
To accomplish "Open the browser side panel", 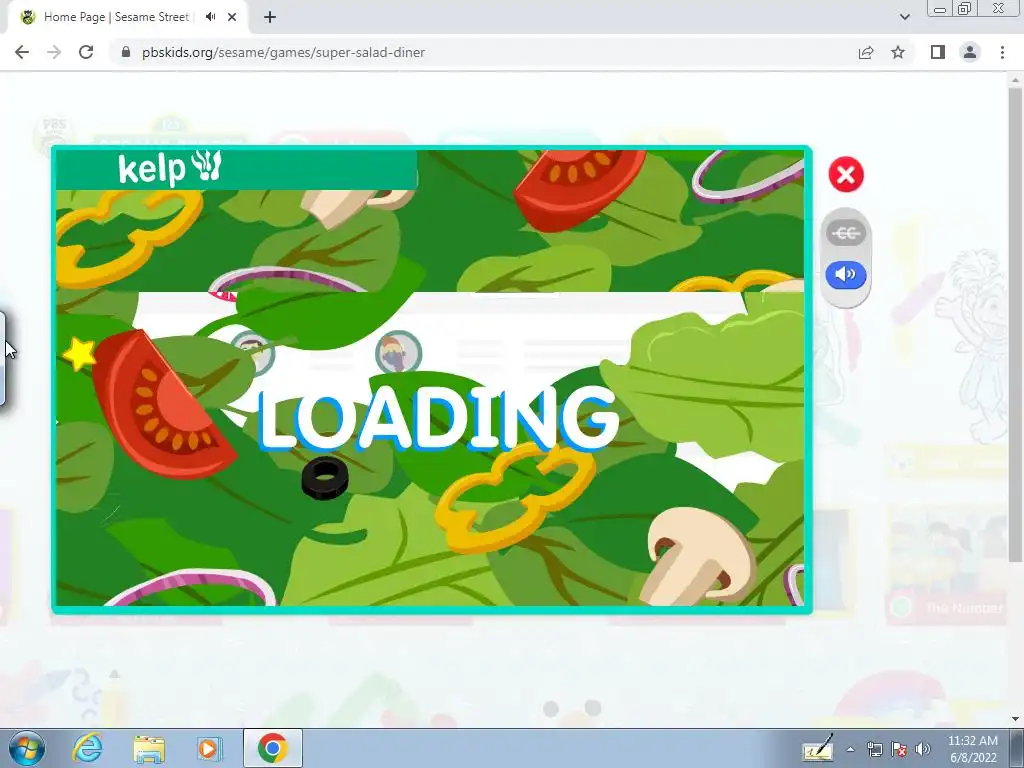I will point(938,52).
